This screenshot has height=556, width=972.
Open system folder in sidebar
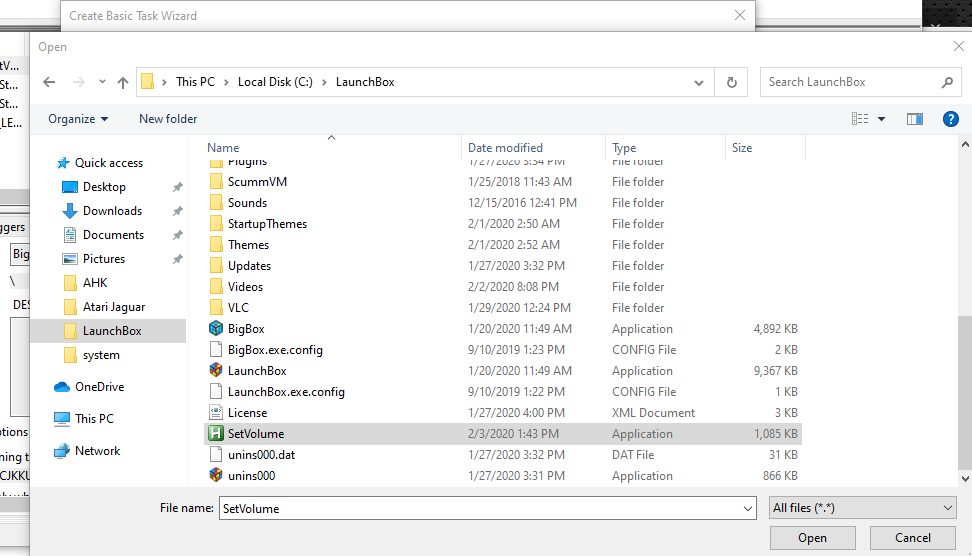(101, 355)
